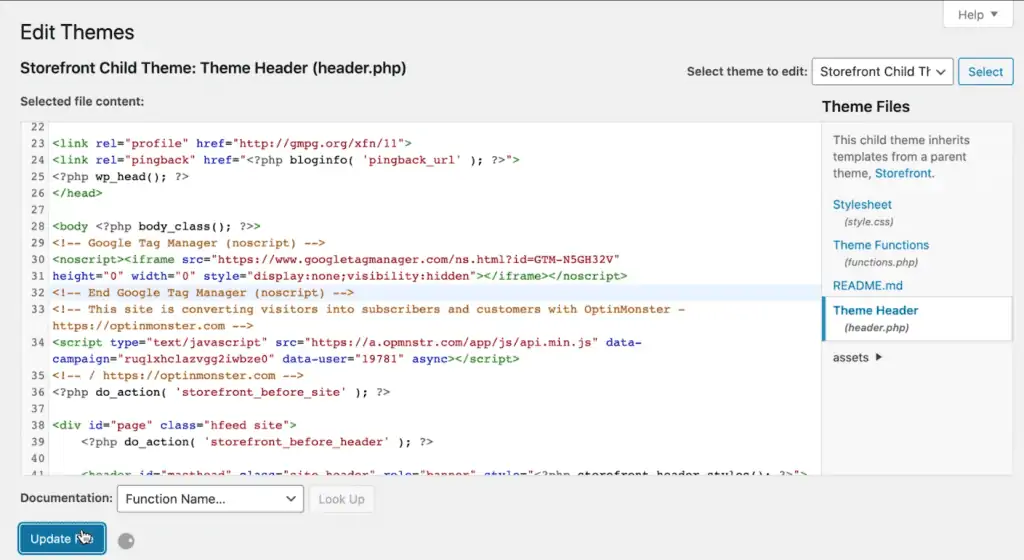The image size is (1024, 560).
Task: Click the Google Tag Manager noscript comment
Action: (188, 243)
